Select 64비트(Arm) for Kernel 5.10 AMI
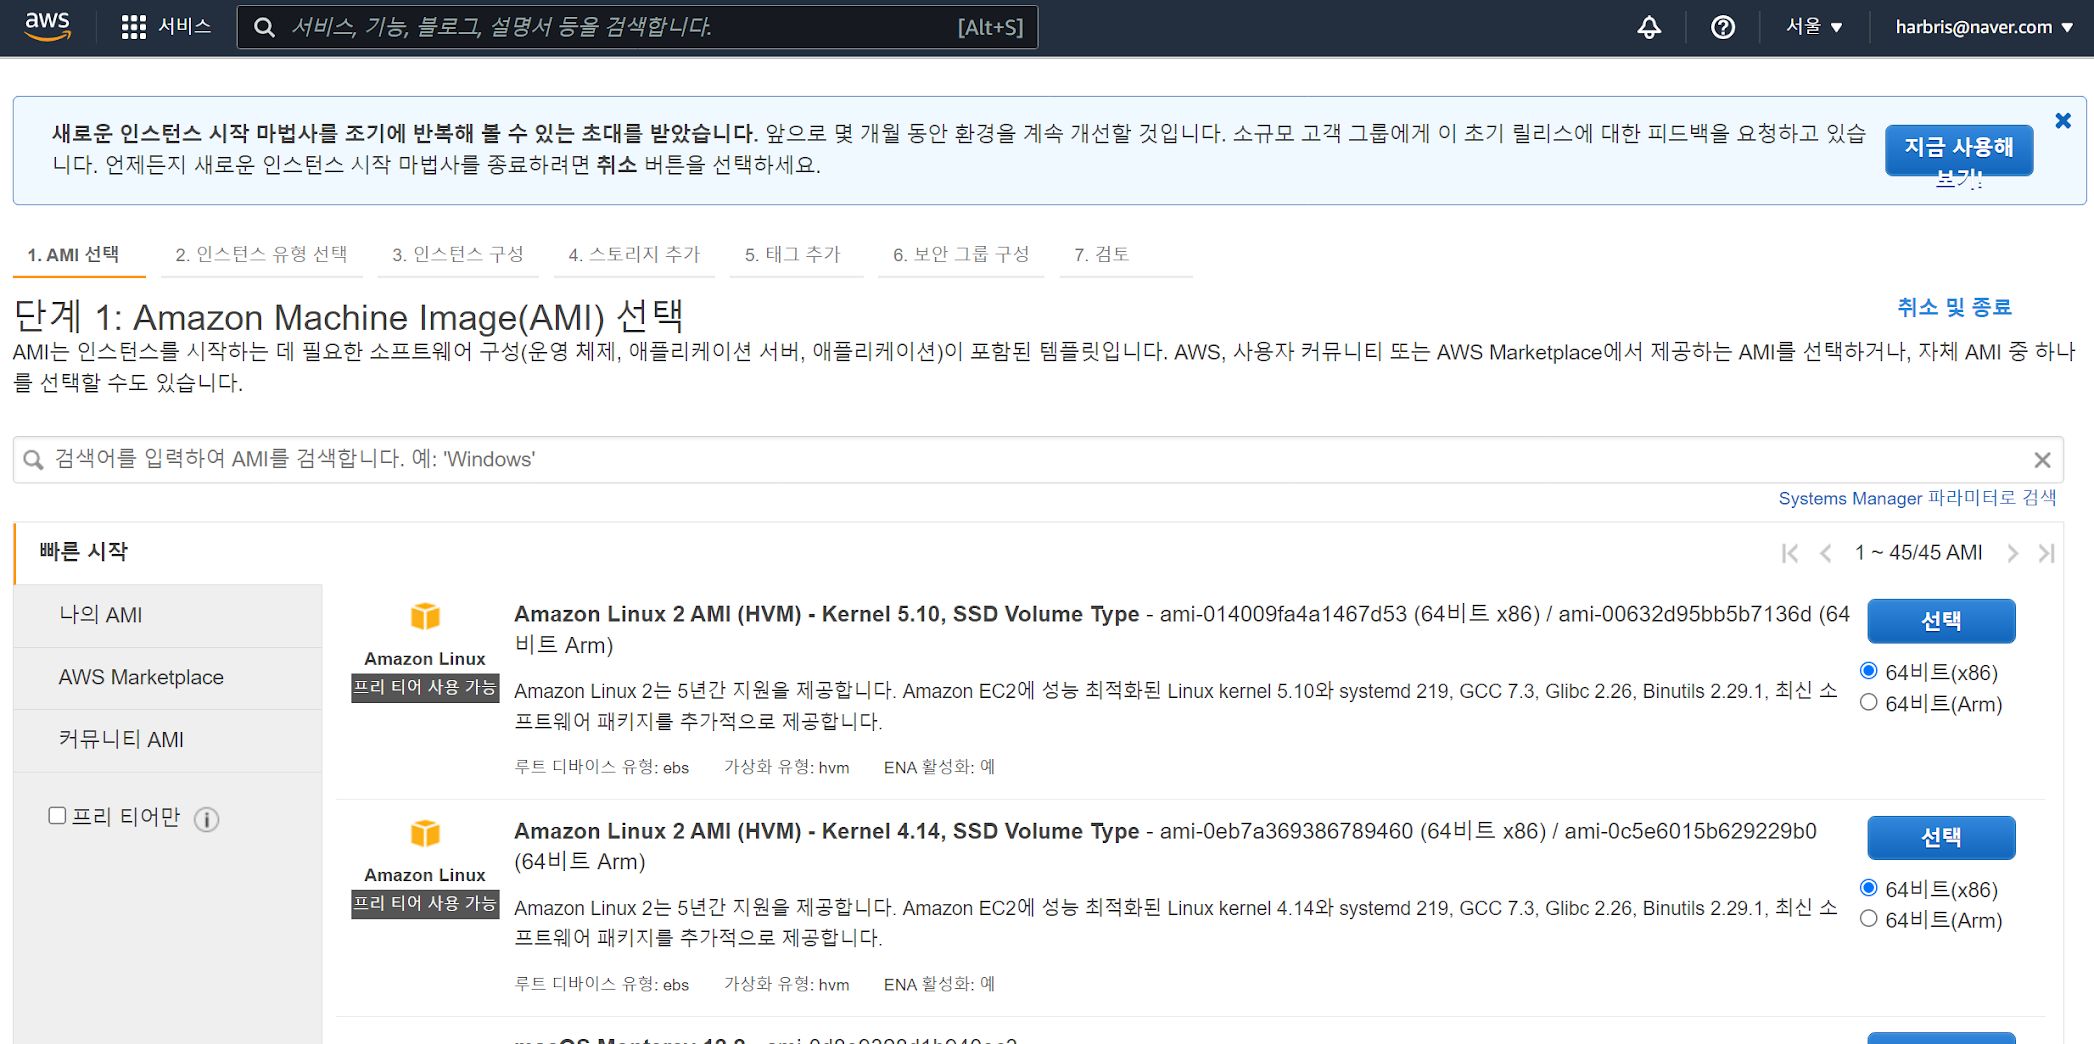 point(1868,703)
